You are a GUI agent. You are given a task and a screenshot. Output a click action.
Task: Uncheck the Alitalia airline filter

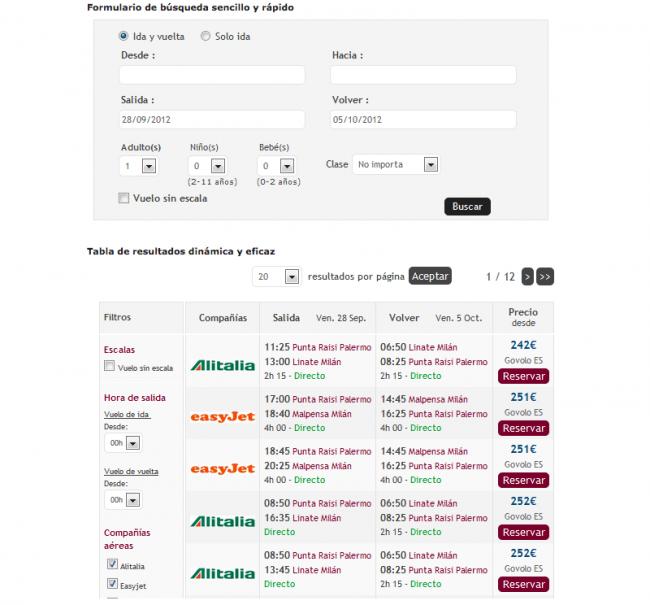[x=110, y=565]
